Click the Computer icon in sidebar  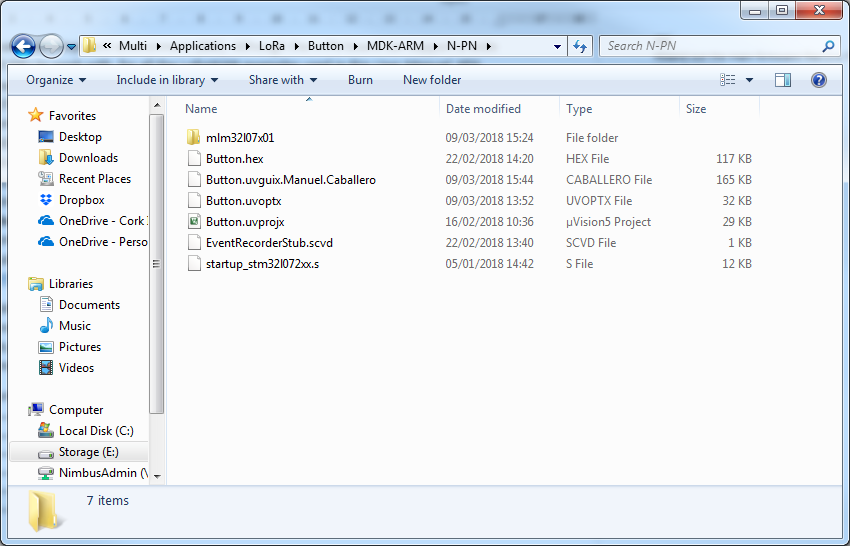tap(36, 409)
